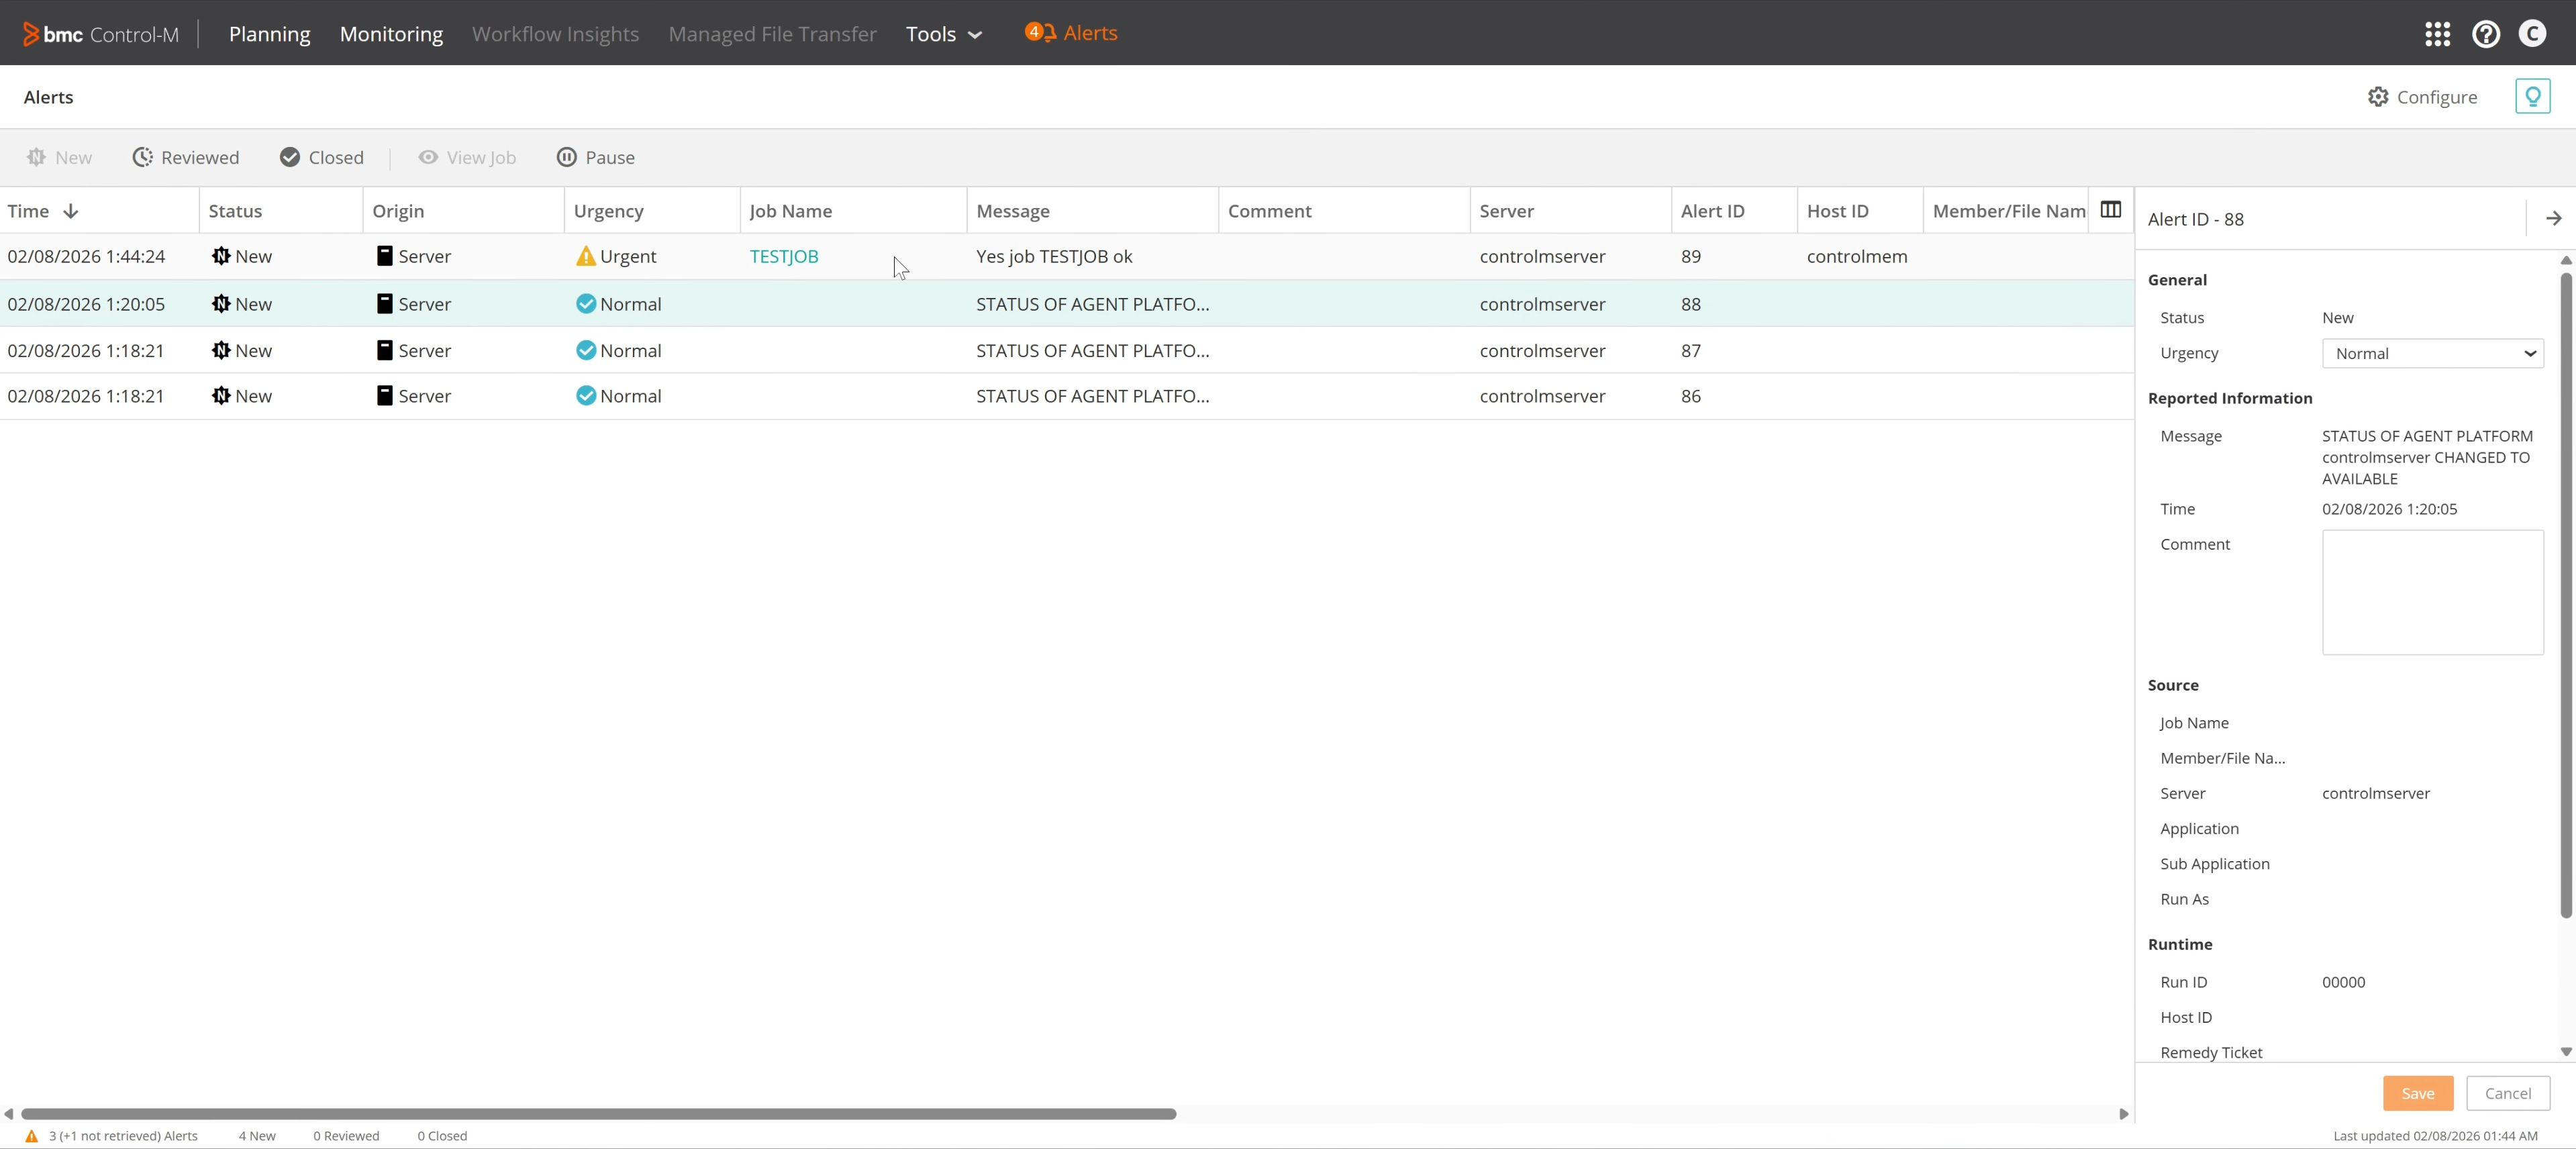2576x1149 pixels.
Task: Click the BMC Control-M logo
Action: click(101, 34)
